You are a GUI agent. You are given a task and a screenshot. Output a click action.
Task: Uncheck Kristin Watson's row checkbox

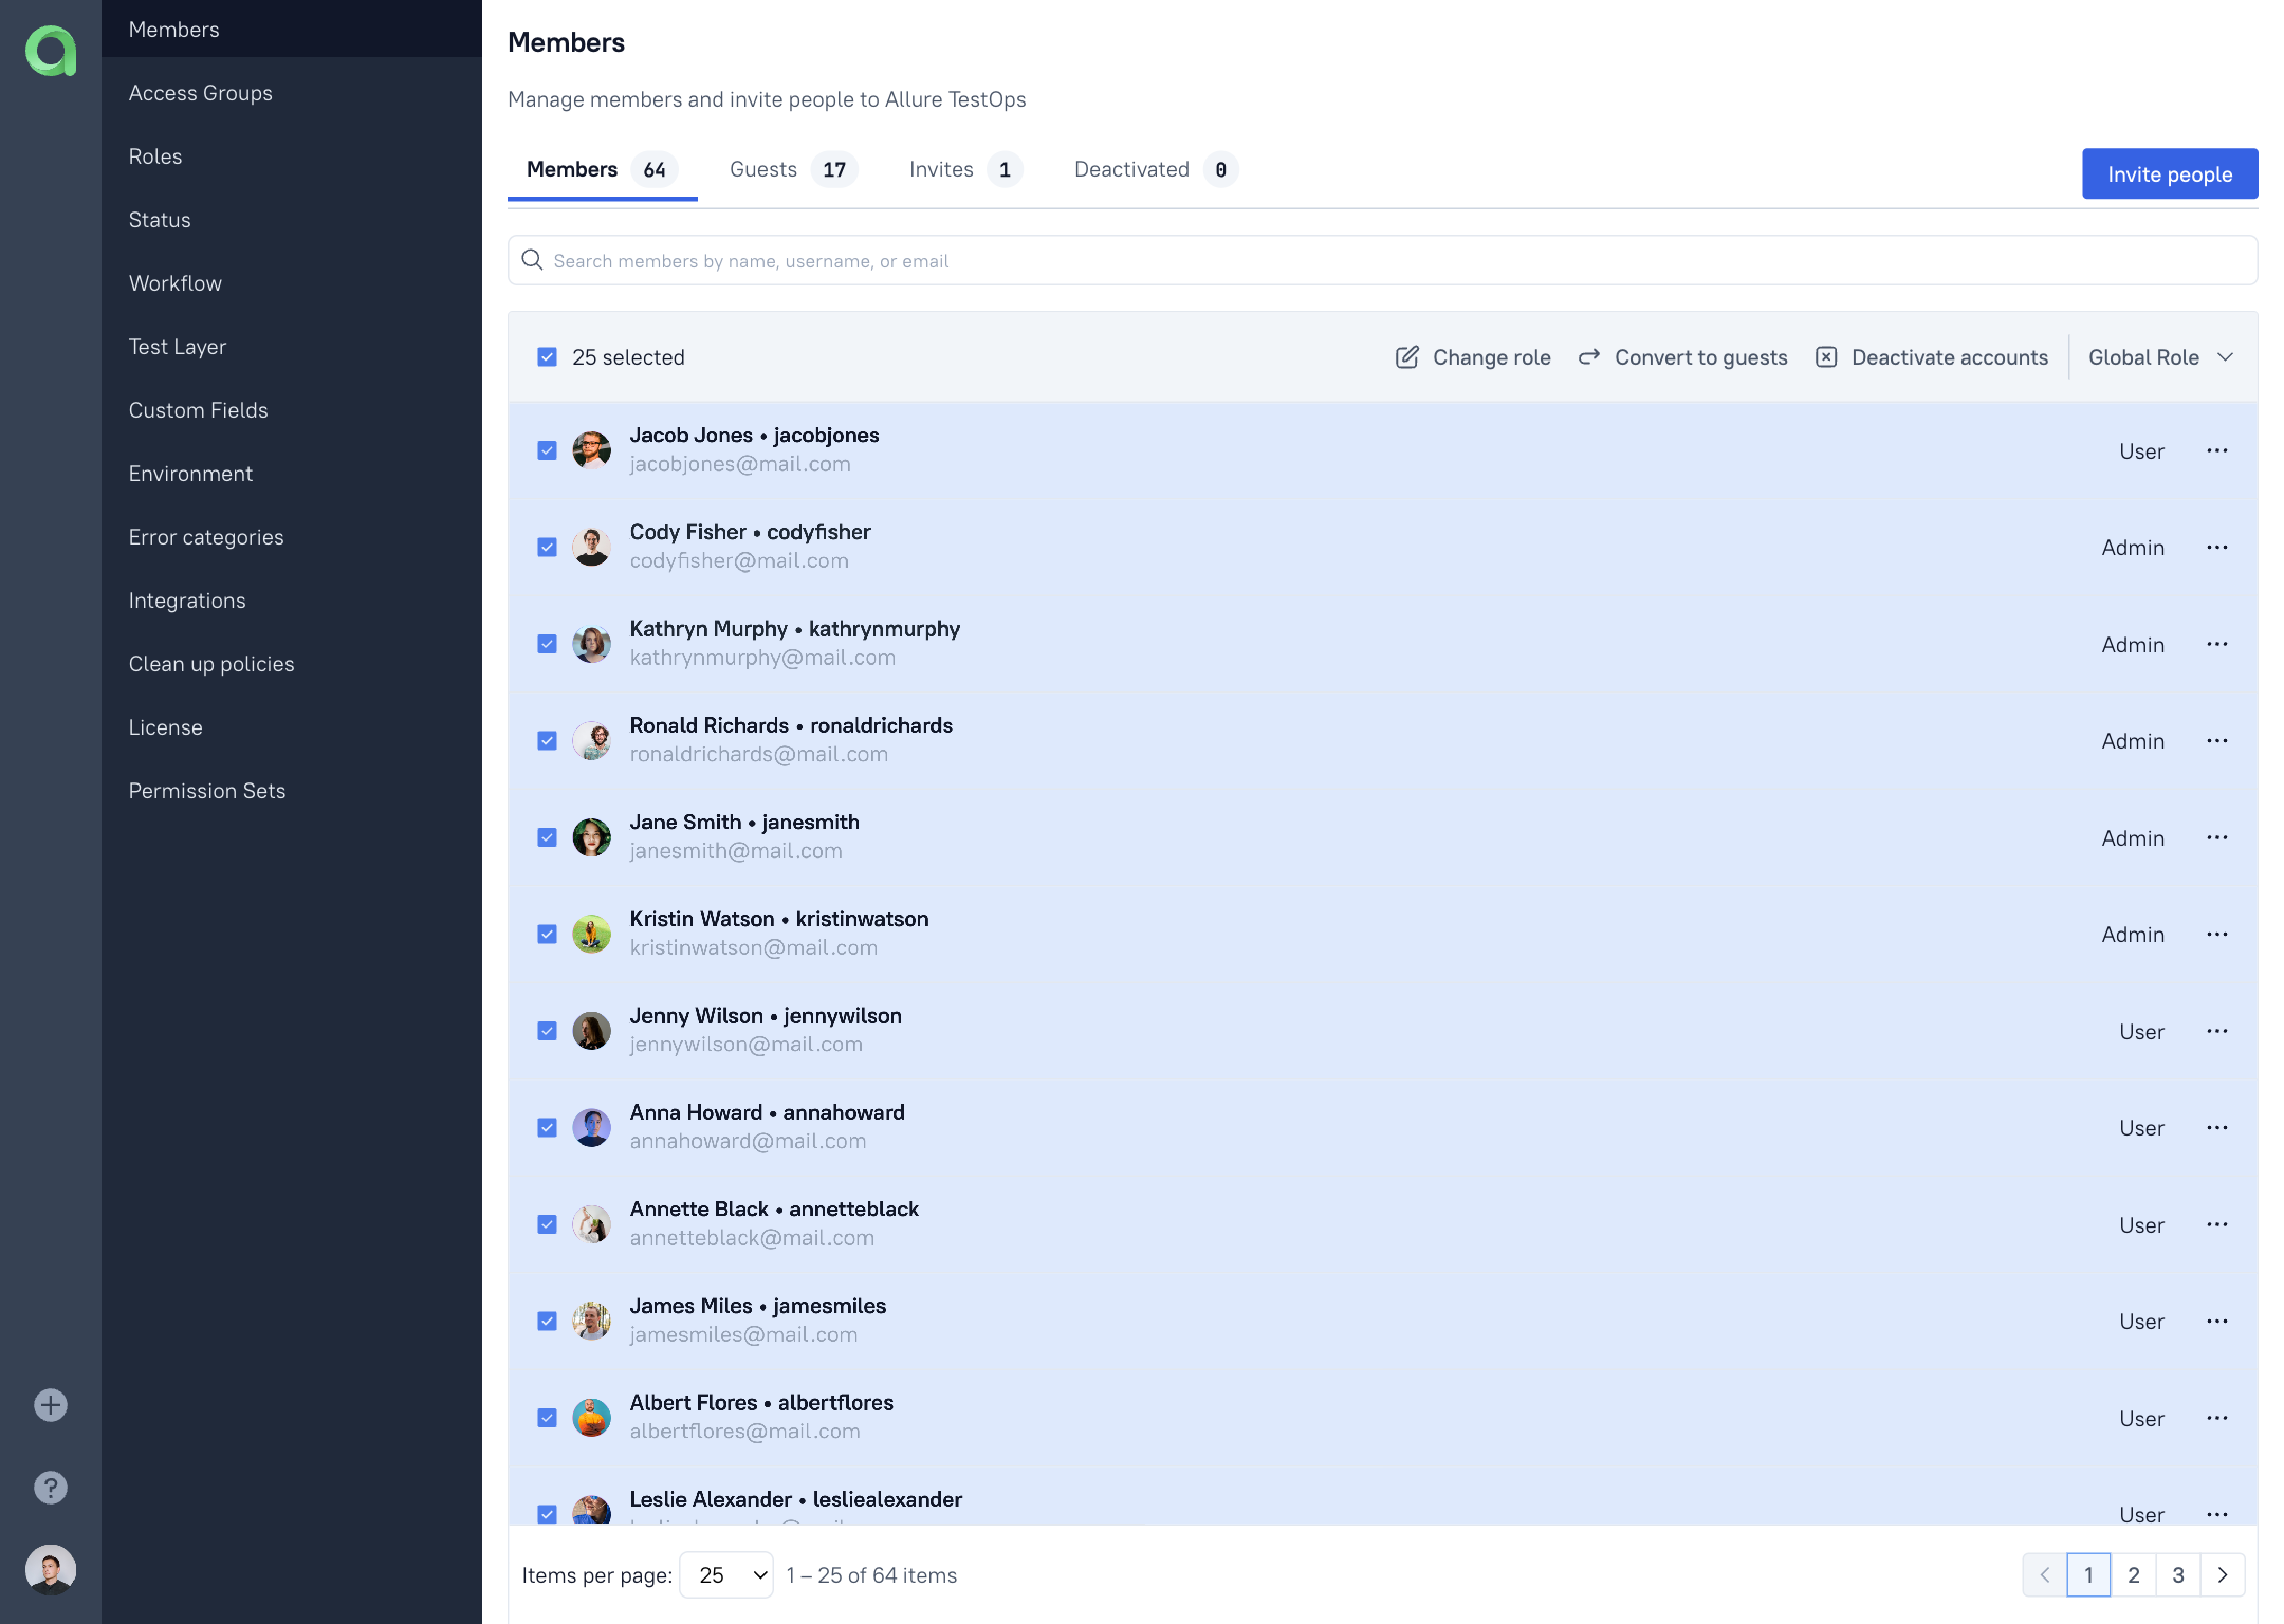547,934
